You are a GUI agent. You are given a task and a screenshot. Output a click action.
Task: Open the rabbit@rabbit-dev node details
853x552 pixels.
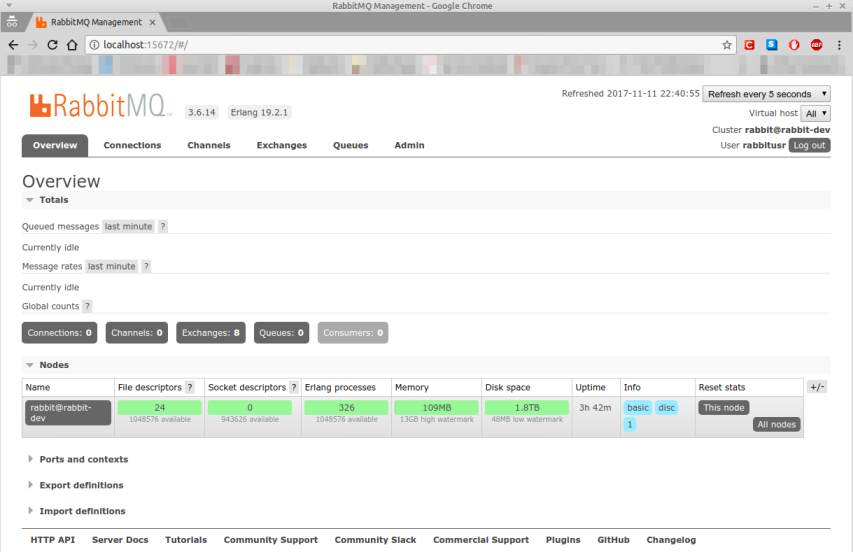pyautogui.click(x=68, y=413)
